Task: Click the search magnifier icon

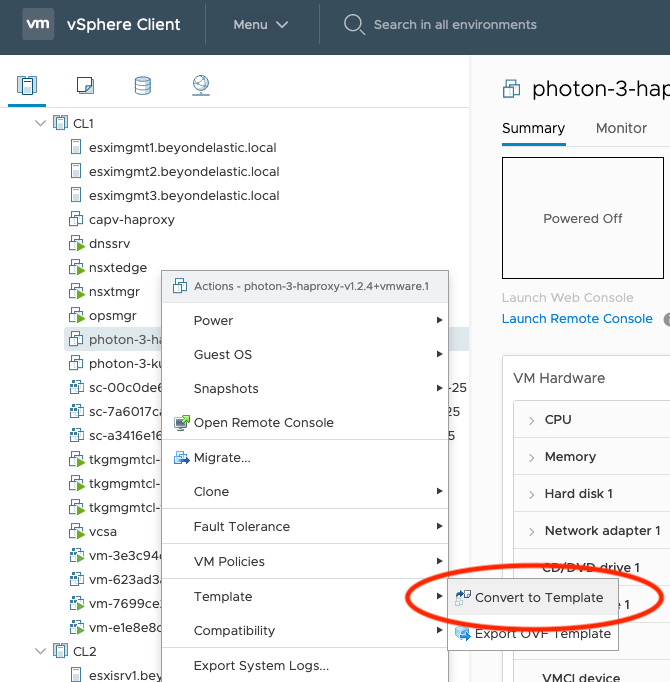Action: [353, 24]
